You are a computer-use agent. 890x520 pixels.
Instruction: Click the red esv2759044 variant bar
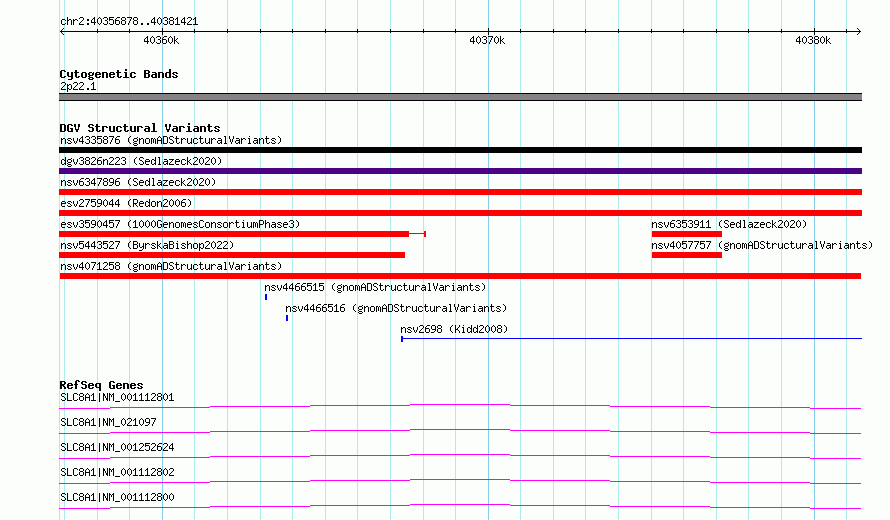click(x=460, y=213)
